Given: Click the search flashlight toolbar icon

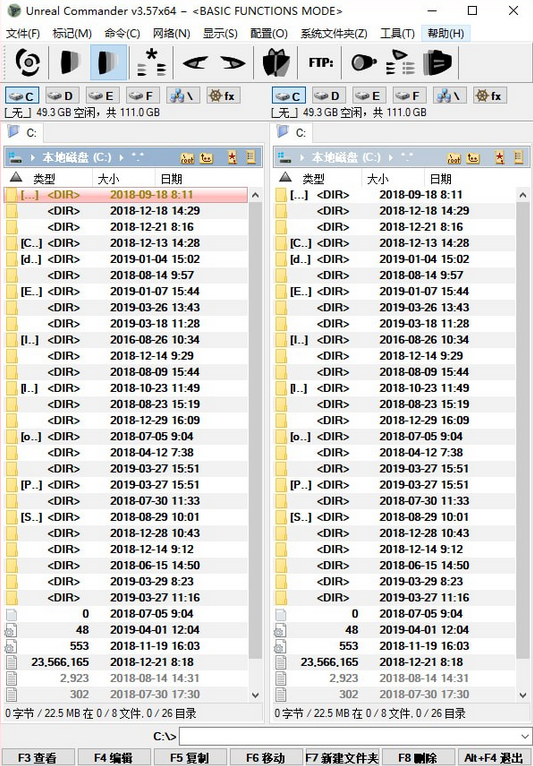Looking at the screenshot, I should tap(364, 63).
